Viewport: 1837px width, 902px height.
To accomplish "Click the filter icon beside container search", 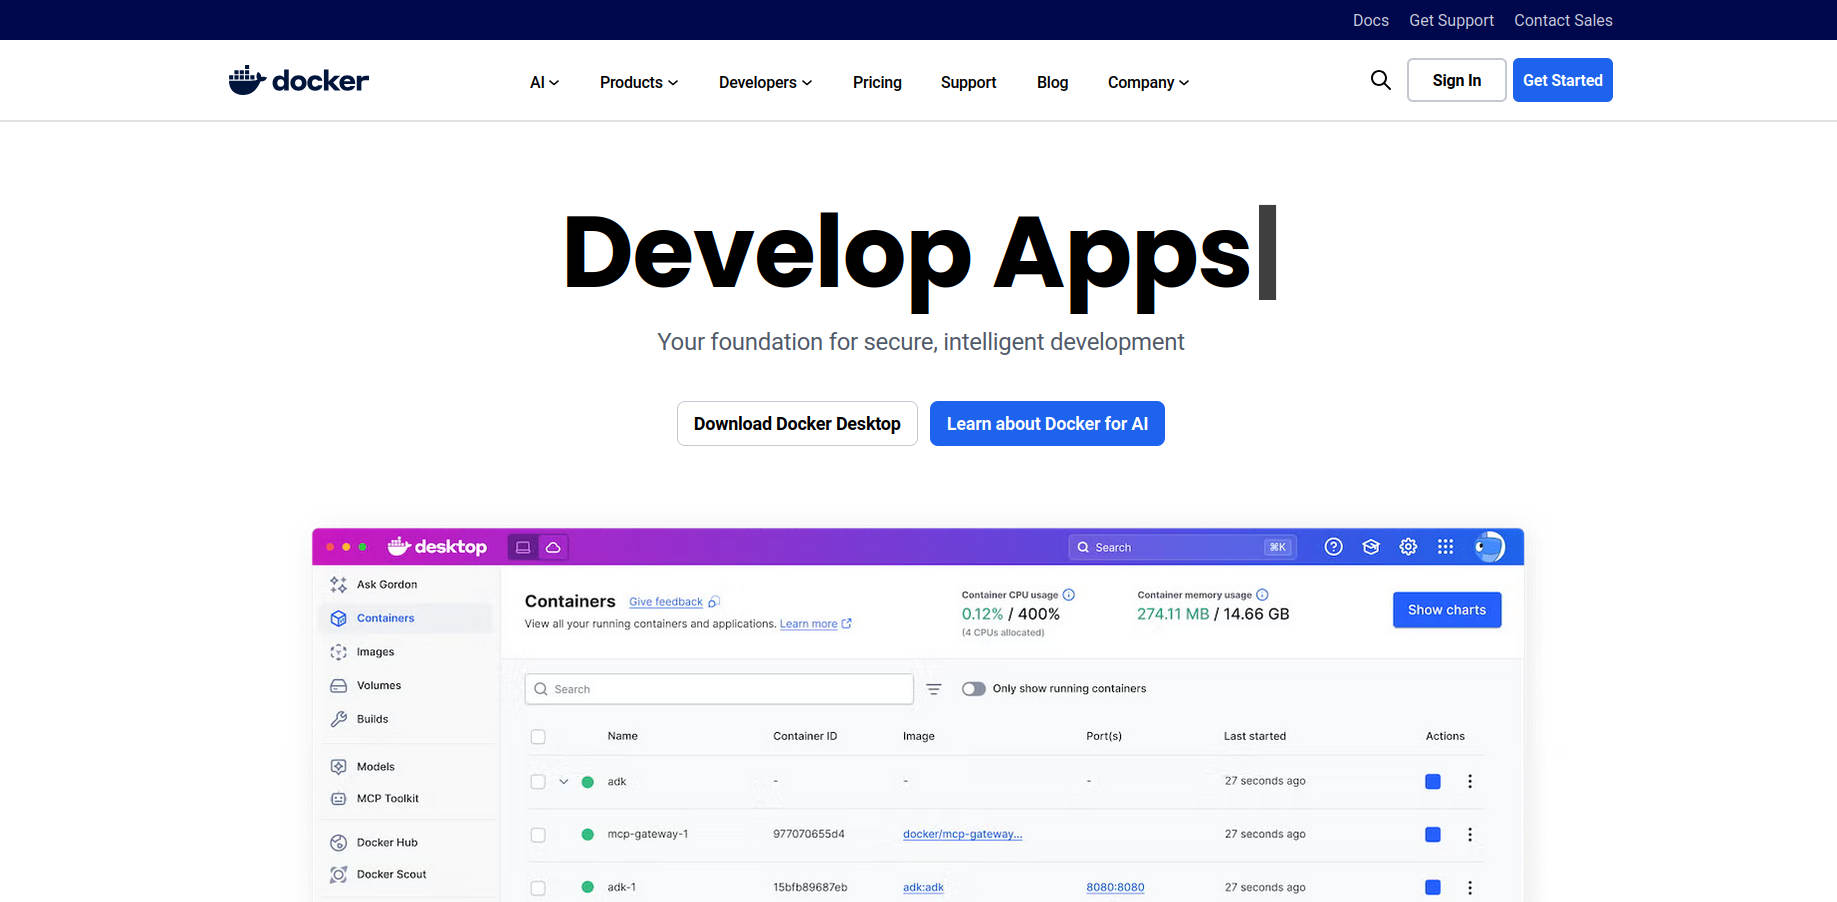I will coord(933,689).
